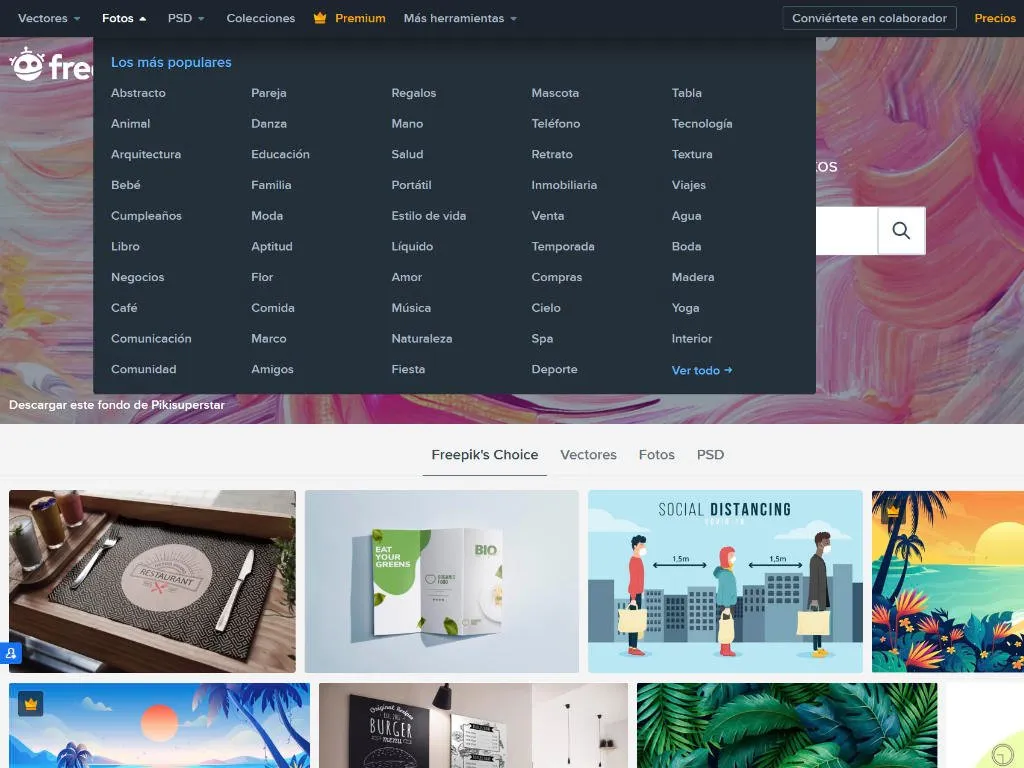Choose the Comida category

coord(272,308)
